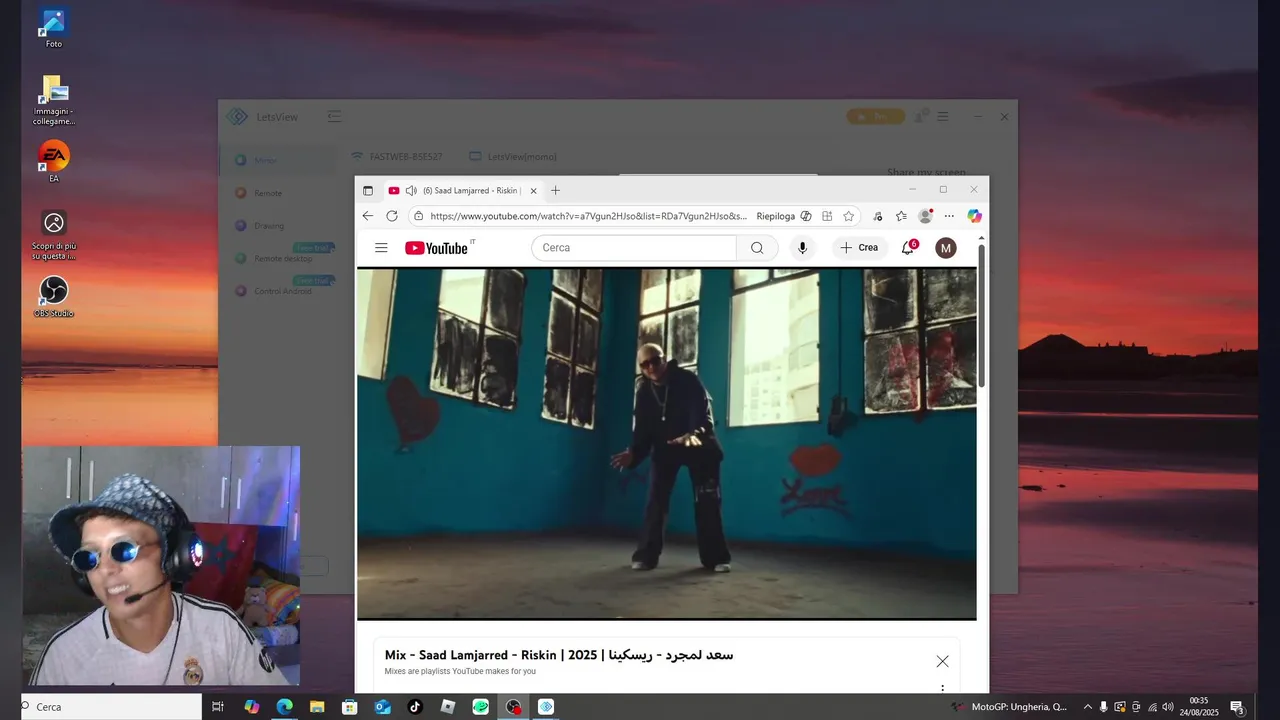Viewport: 1280px width, 720px height.
Task: Open Edge tab actions menu icon
Action: click(x=368, y=190)
